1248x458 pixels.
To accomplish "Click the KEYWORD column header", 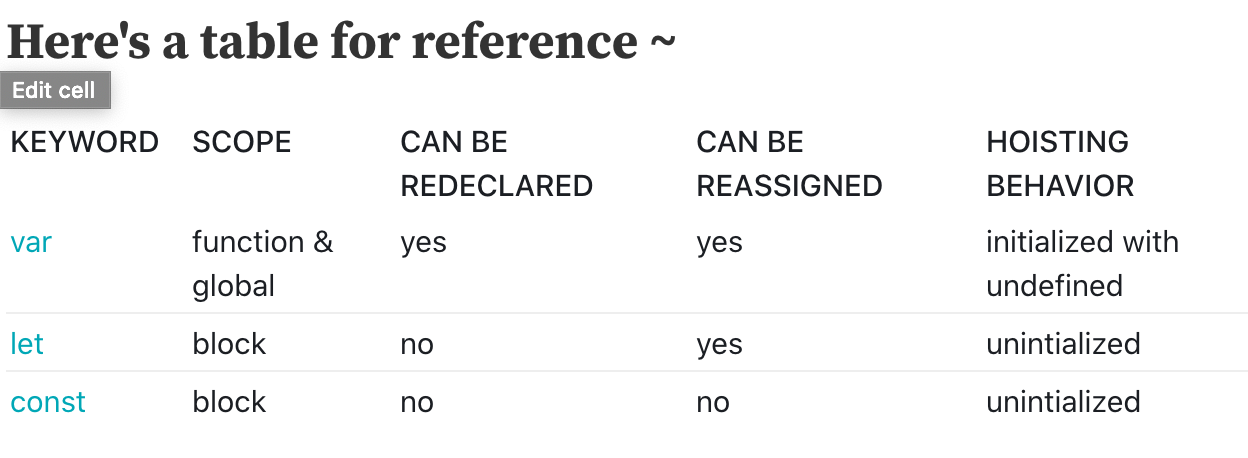I will tap(85, 142).
